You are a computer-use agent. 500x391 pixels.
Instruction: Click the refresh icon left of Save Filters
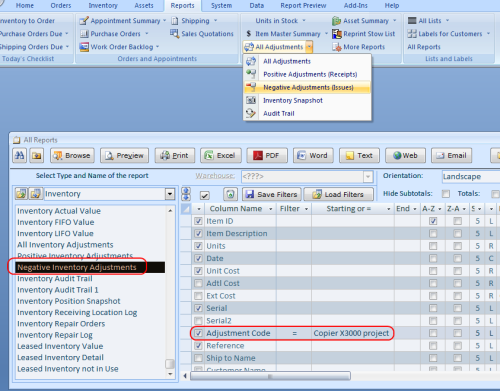click(230, 194)
